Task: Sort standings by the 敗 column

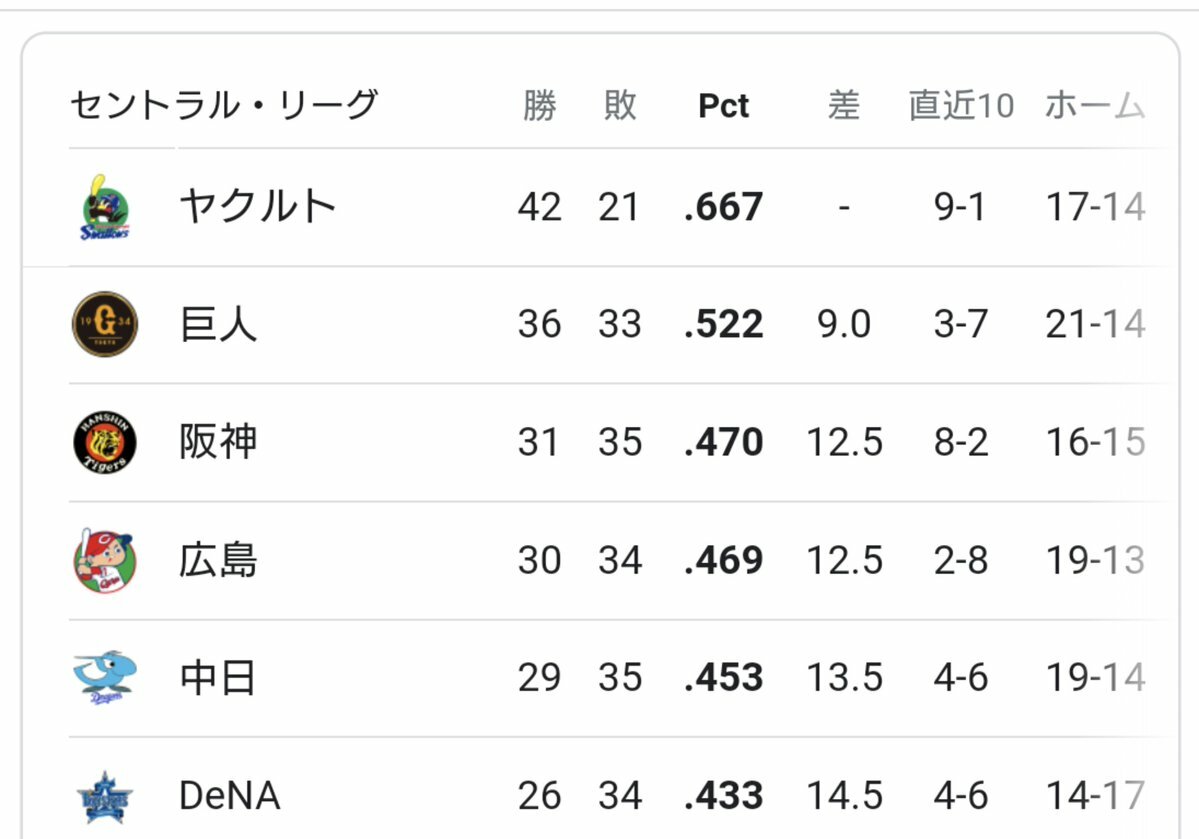Action: (619, 106)
